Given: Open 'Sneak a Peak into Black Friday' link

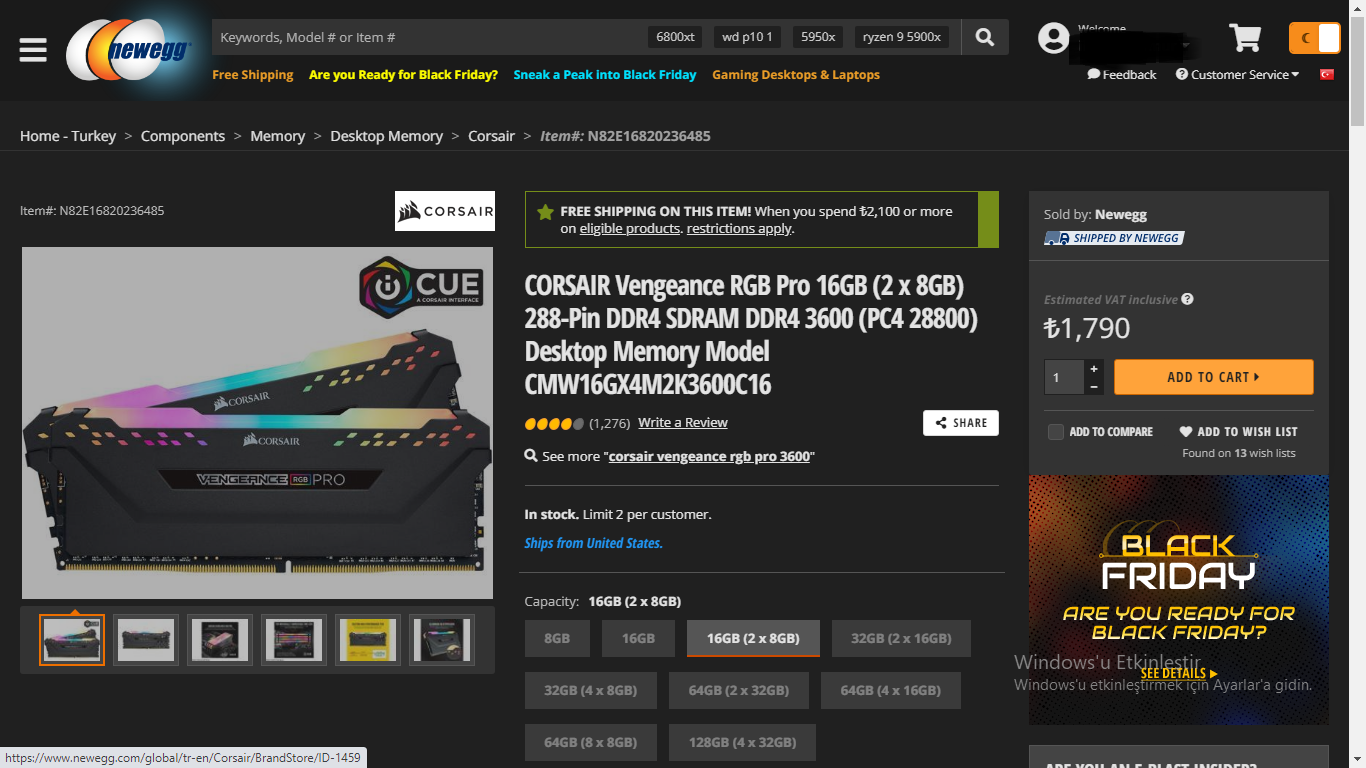Looking at the screenshot, I should [x=605, y=75].
